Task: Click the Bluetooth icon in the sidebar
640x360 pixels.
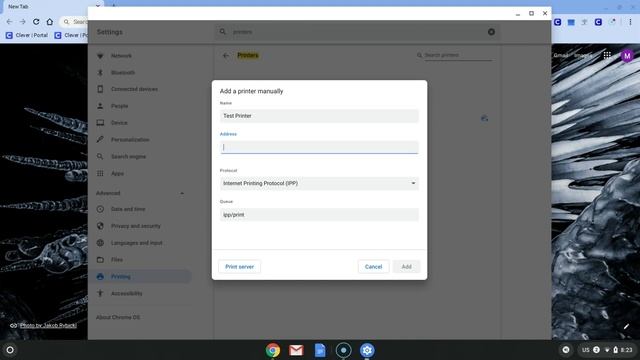Action: (x=100, y=73)
